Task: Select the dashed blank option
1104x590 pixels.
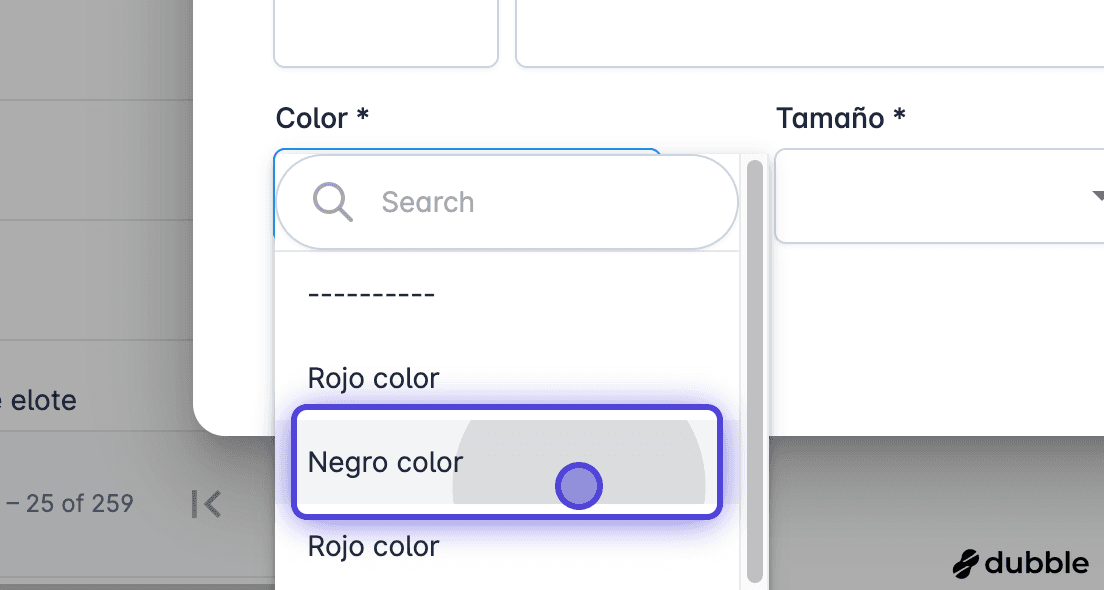Action: click(x=507, y=294)
